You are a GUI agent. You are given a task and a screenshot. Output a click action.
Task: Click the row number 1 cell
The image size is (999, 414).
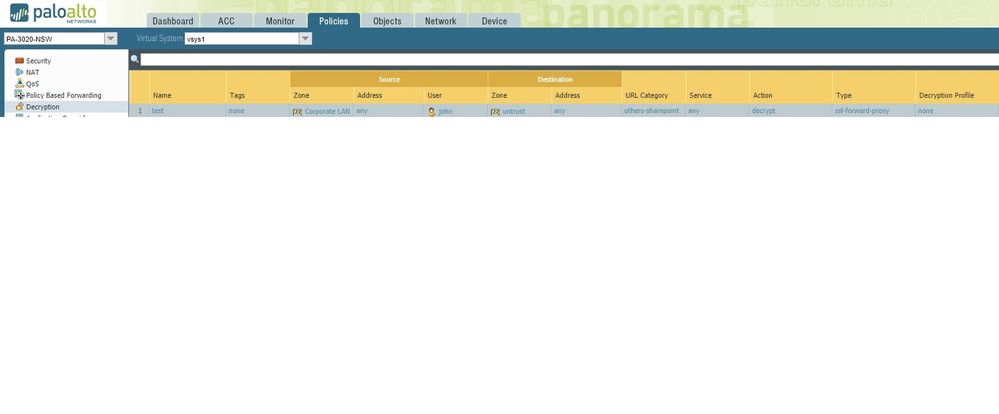click(140, 111)
